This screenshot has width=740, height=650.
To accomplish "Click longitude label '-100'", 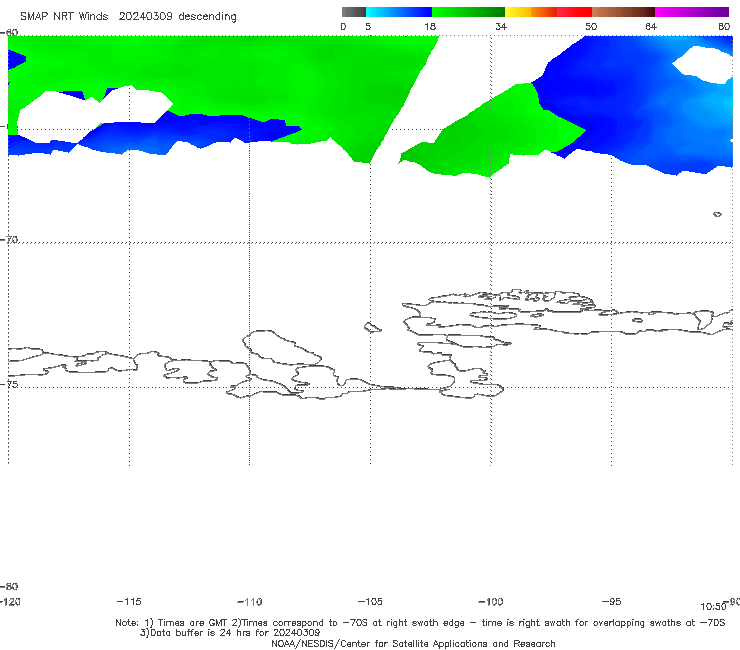I will [x=491, y=602].
